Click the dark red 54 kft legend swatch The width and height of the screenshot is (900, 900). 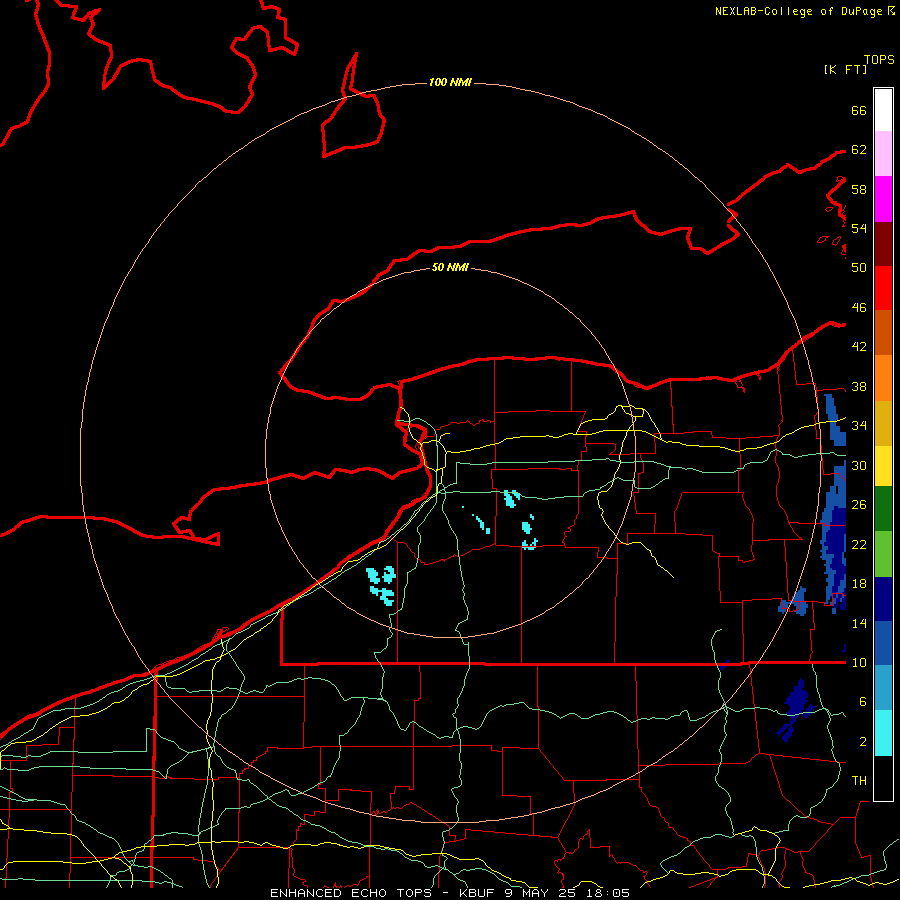point(883,243)
